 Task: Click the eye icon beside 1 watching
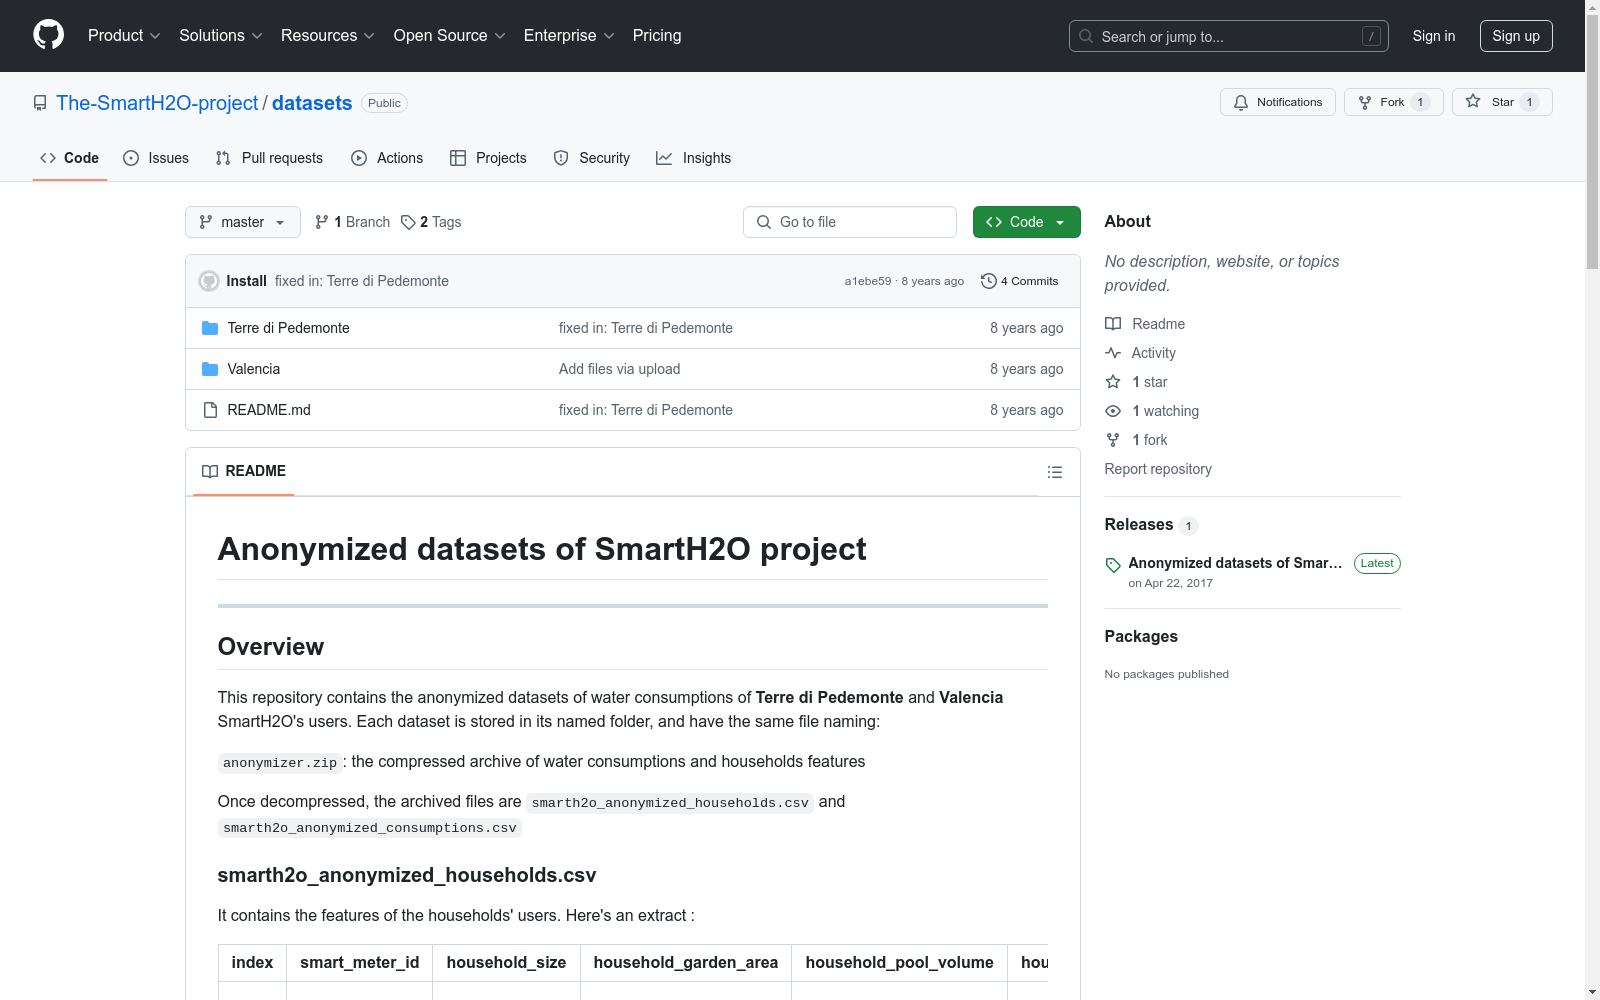(x=1113, y=411)
